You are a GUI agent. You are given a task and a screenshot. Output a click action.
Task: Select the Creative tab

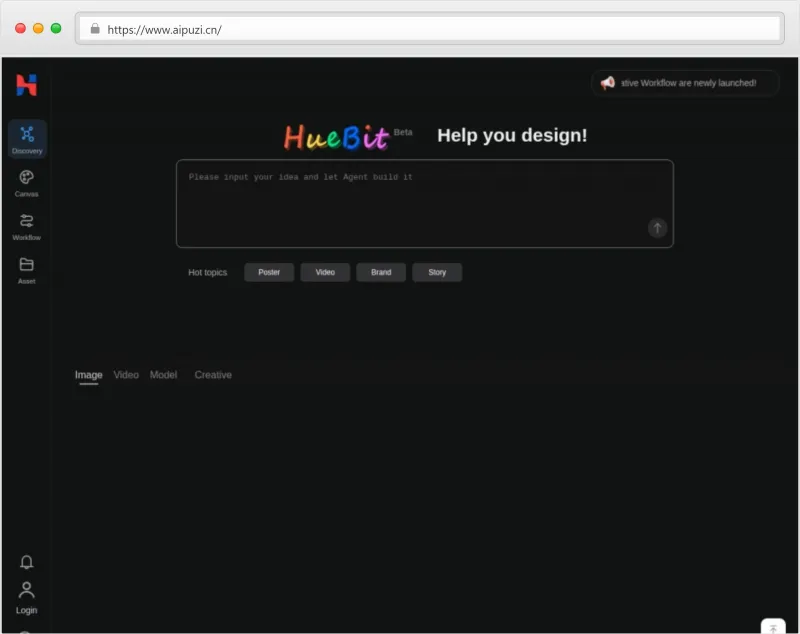(x=212, y=374)
